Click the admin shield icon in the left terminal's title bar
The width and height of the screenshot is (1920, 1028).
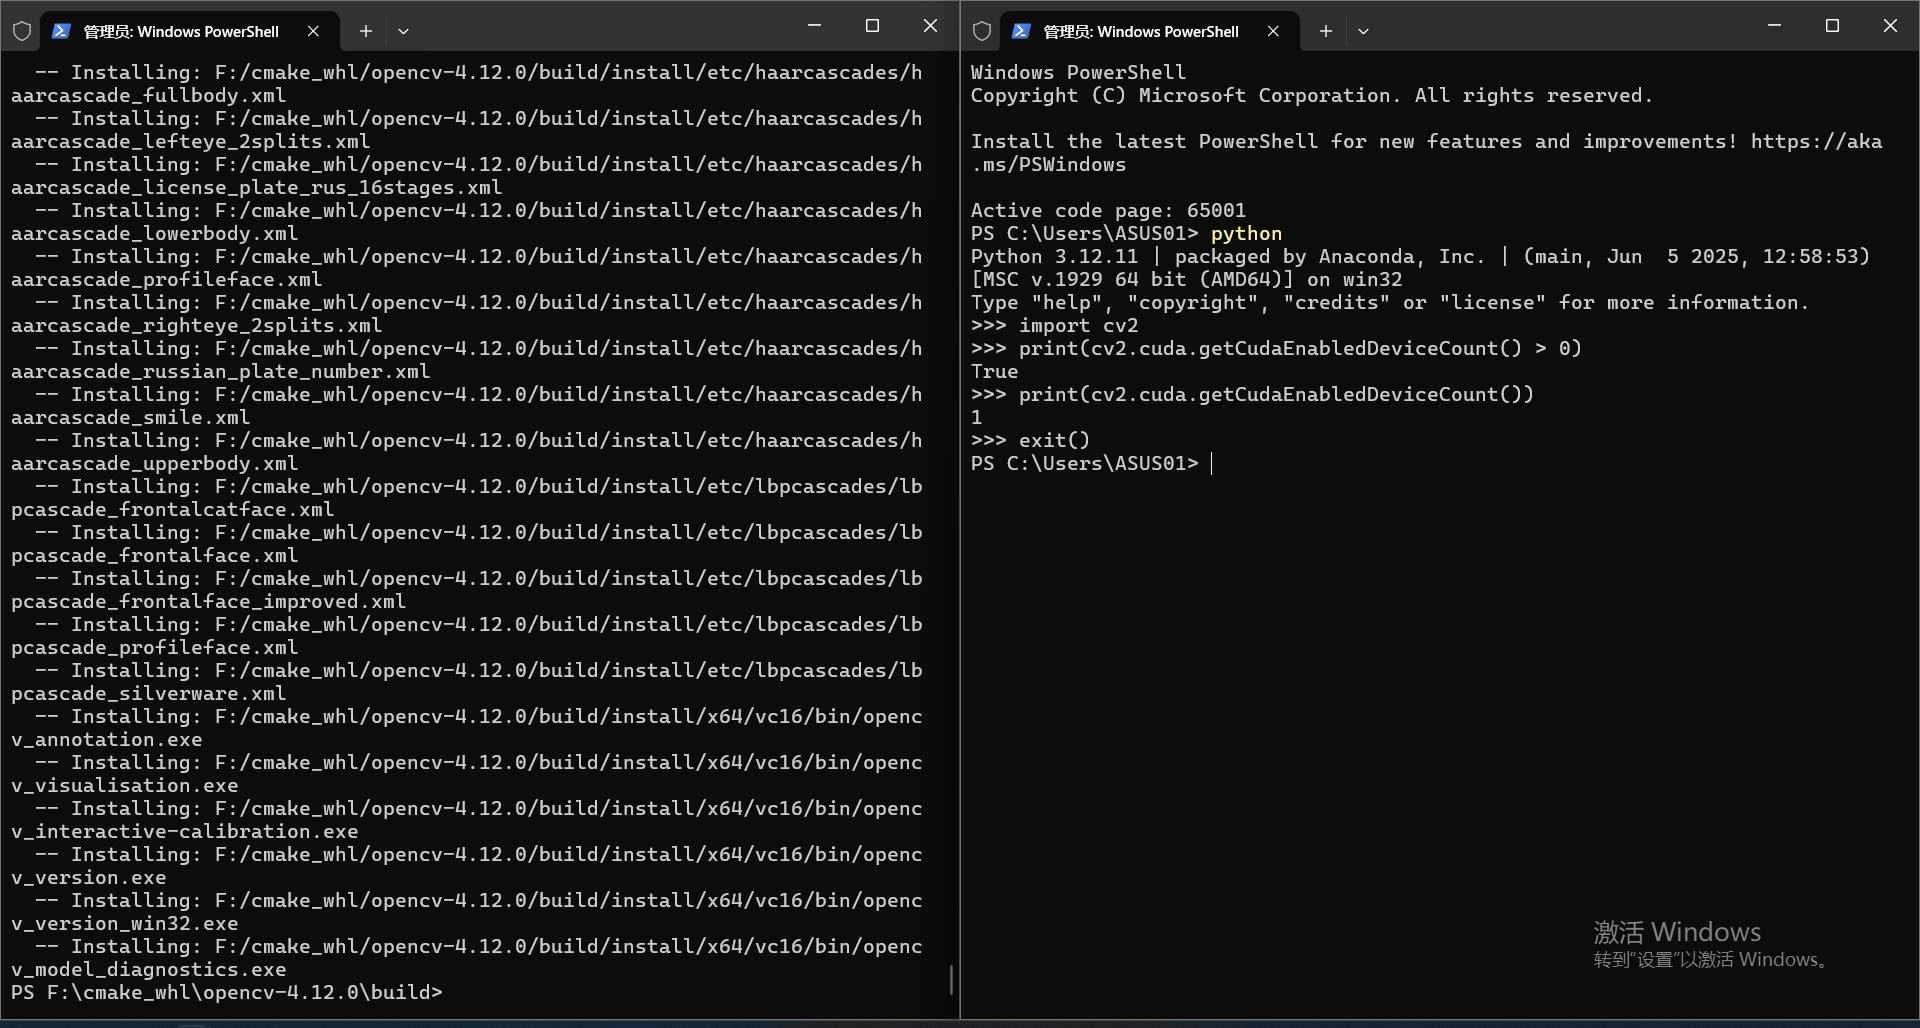click(x=22, y=29)
